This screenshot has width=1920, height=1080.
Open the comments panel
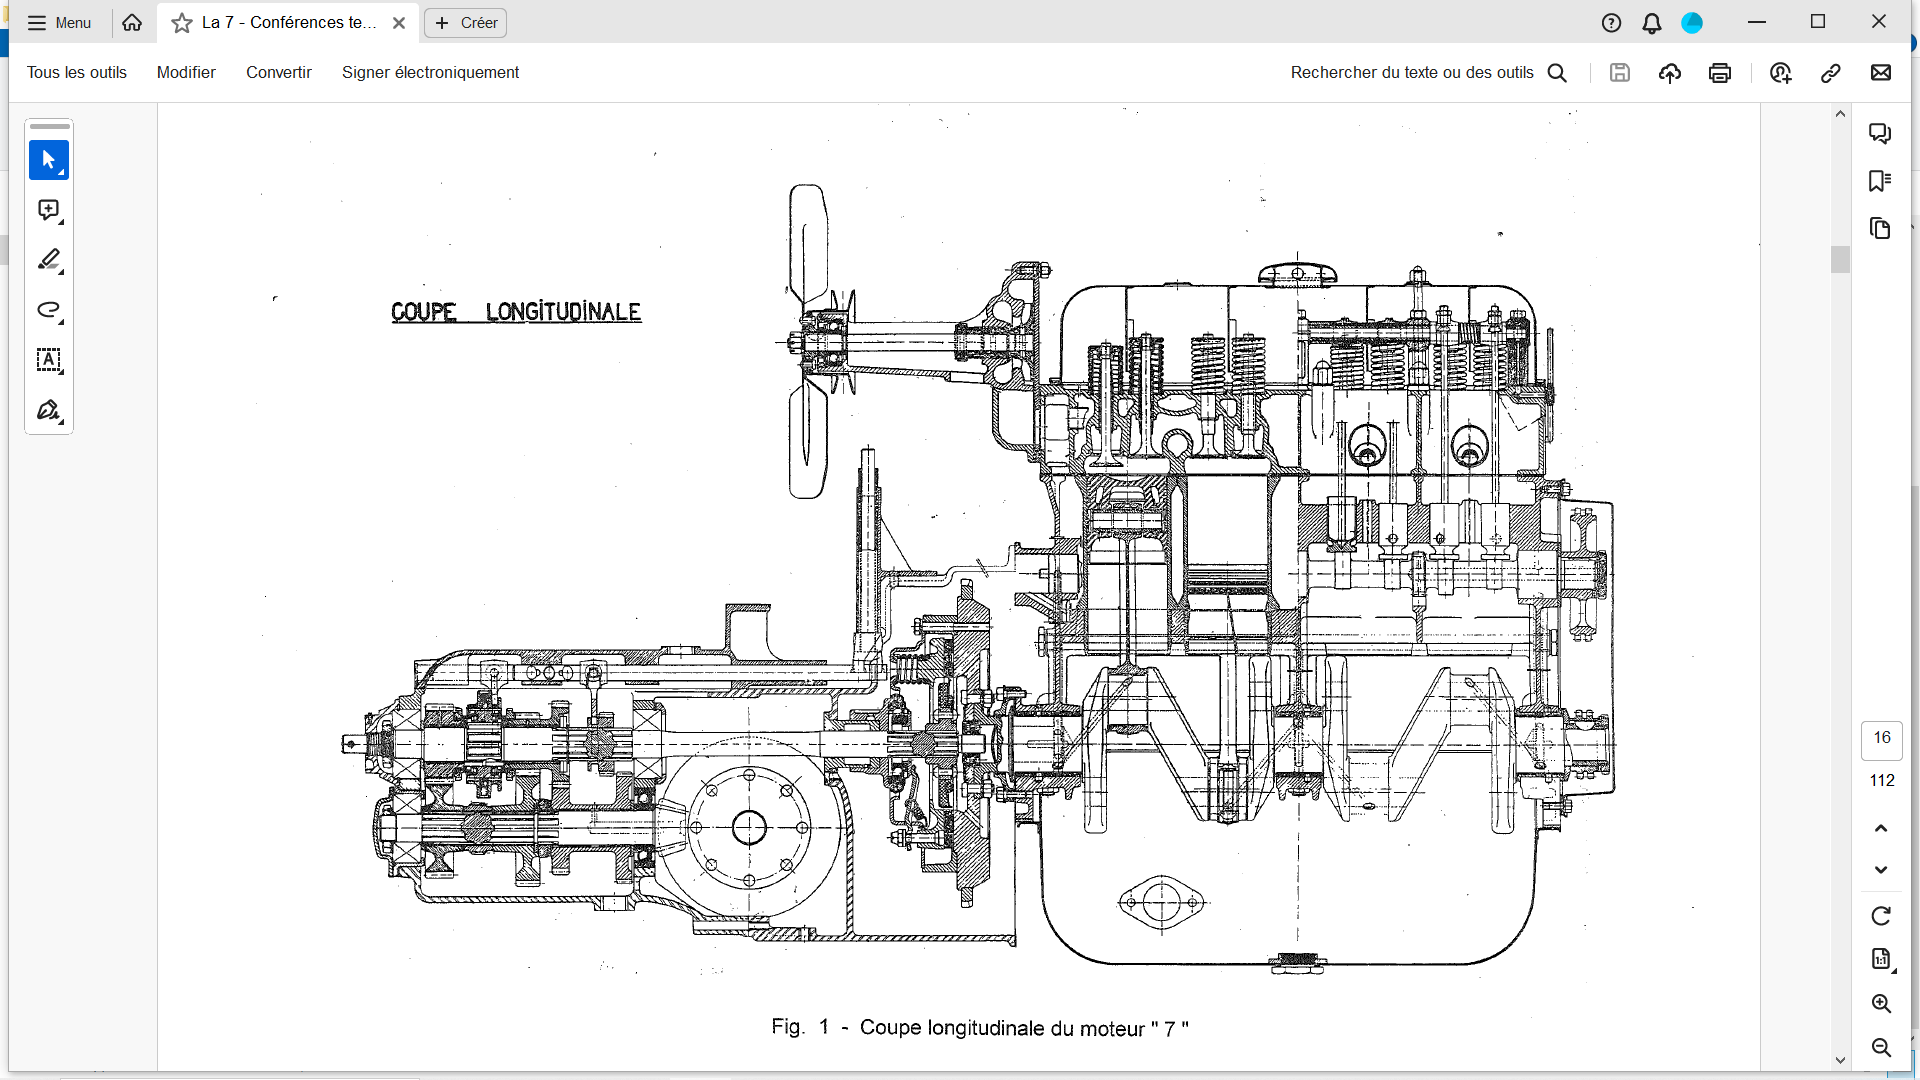tap(1880, 133)
